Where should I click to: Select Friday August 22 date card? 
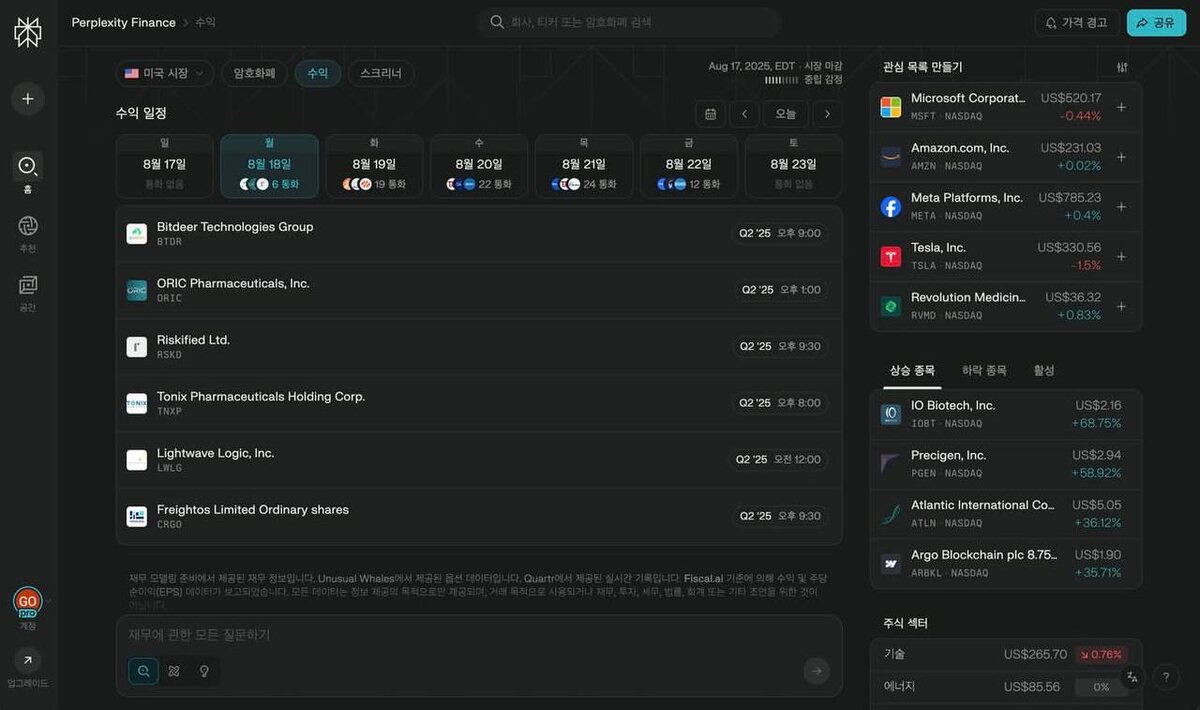click(689, 166)
